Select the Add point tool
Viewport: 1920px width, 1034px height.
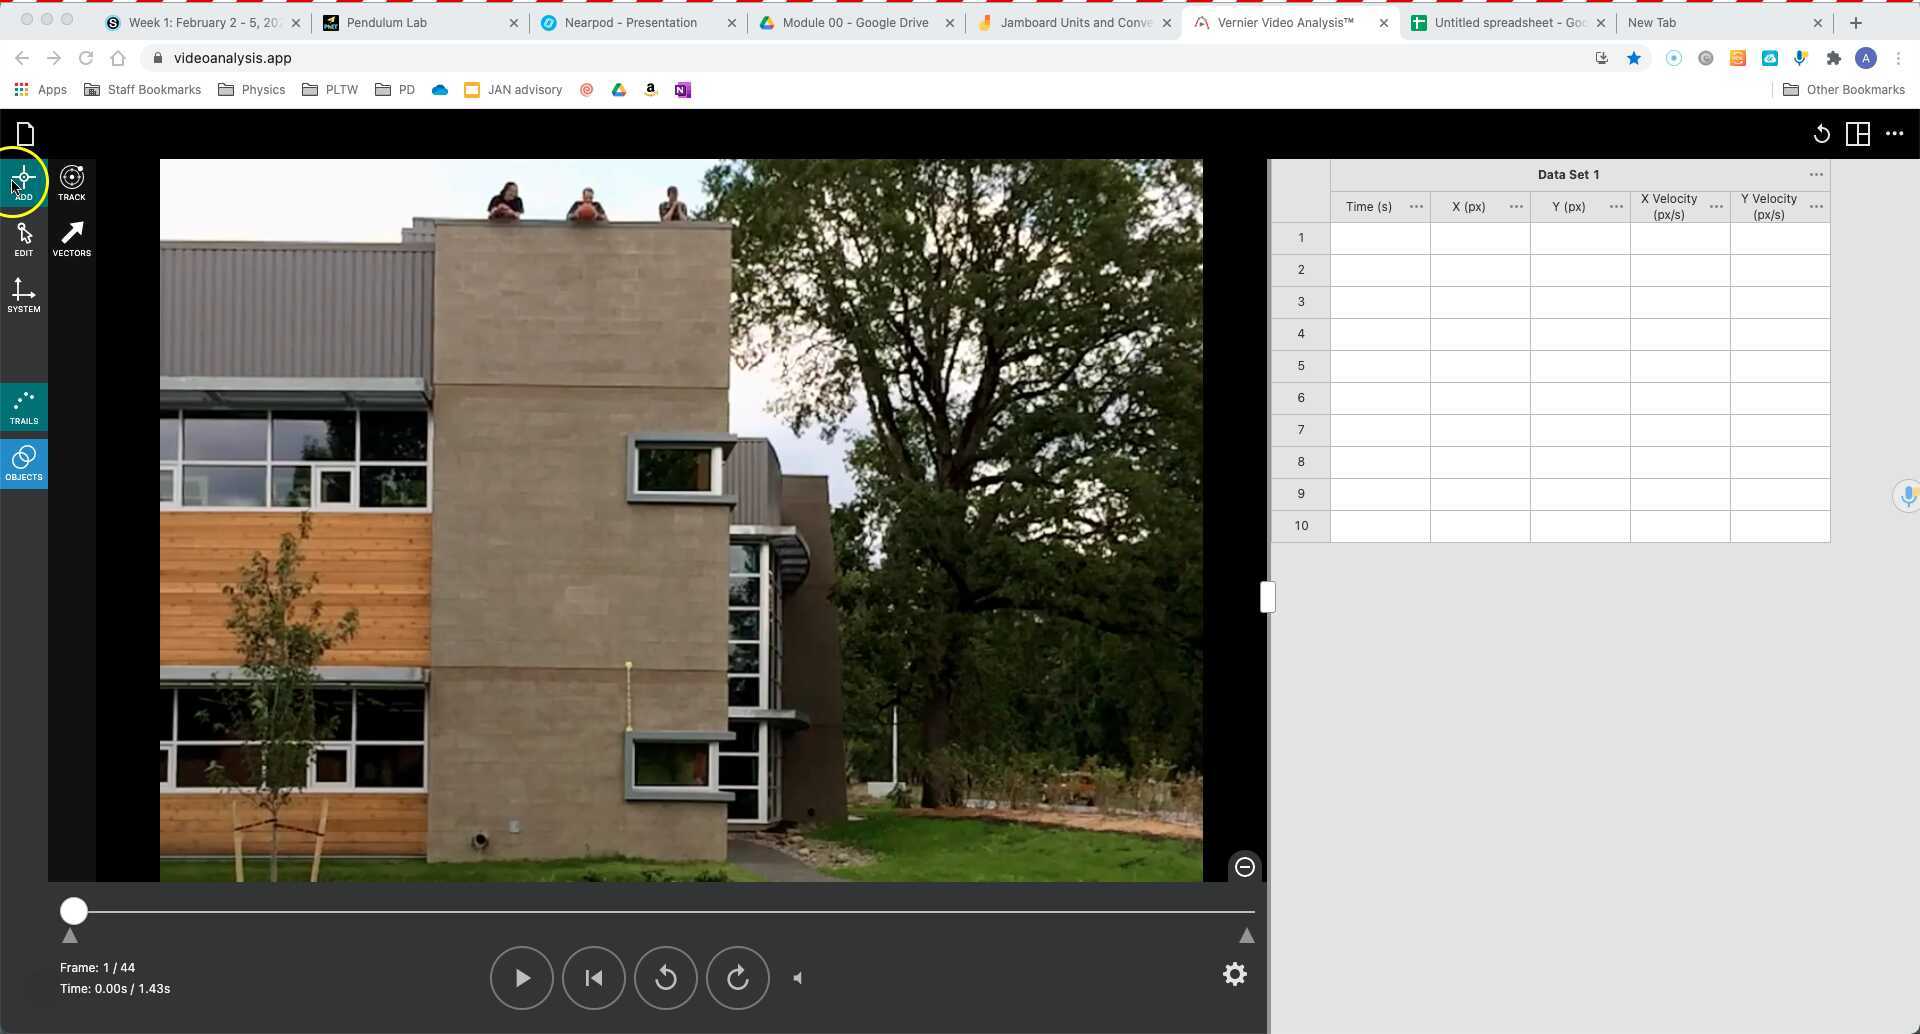coord(23,182)
